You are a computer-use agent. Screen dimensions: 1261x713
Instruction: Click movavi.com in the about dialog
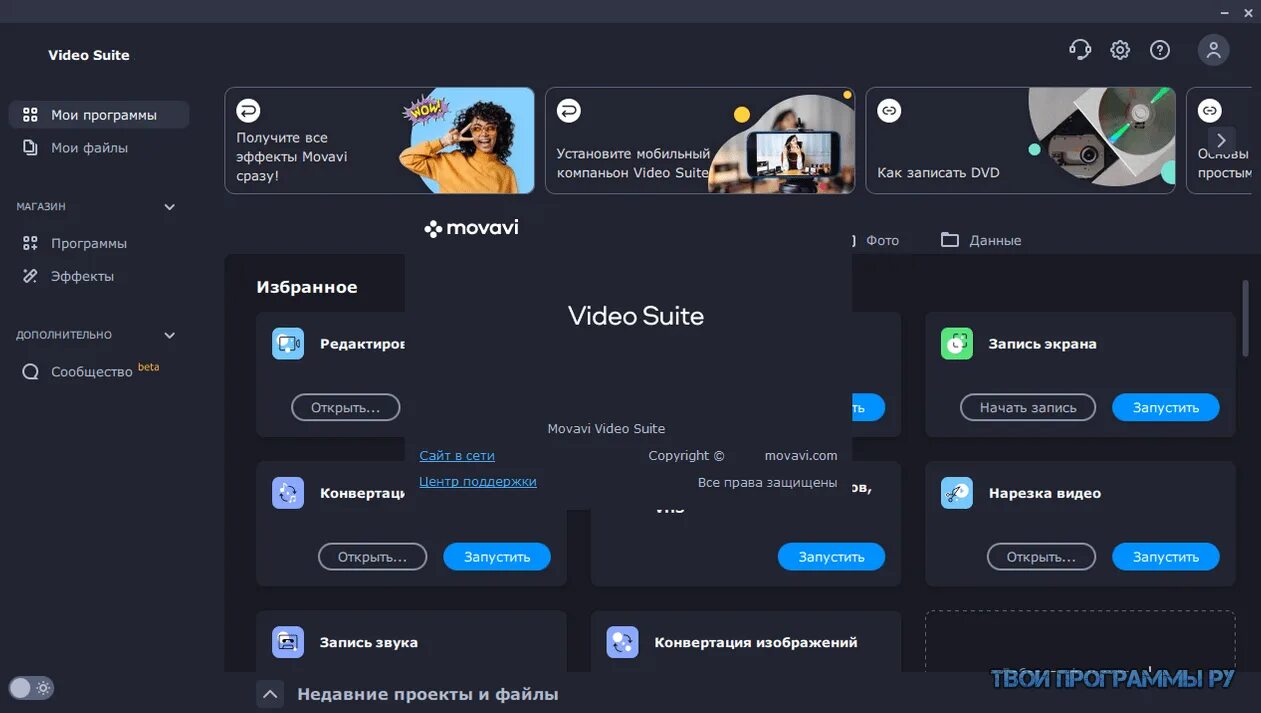(x=801, y=455)
